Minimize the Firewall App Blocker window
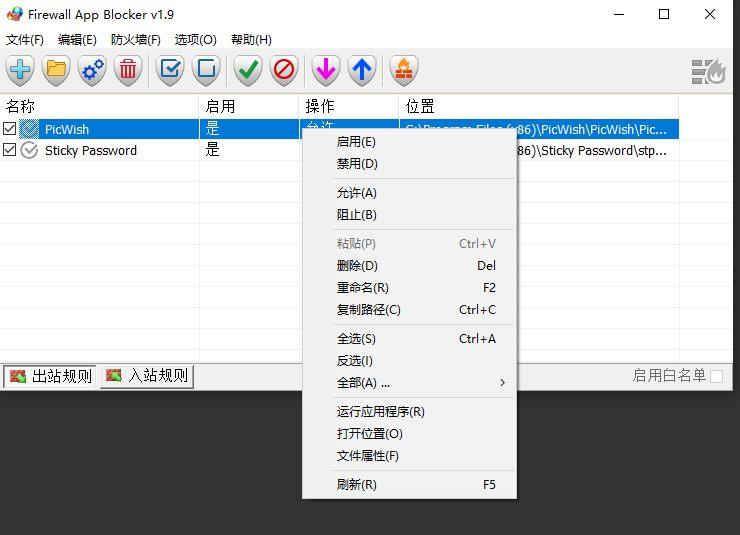 [x=619, y=14]
